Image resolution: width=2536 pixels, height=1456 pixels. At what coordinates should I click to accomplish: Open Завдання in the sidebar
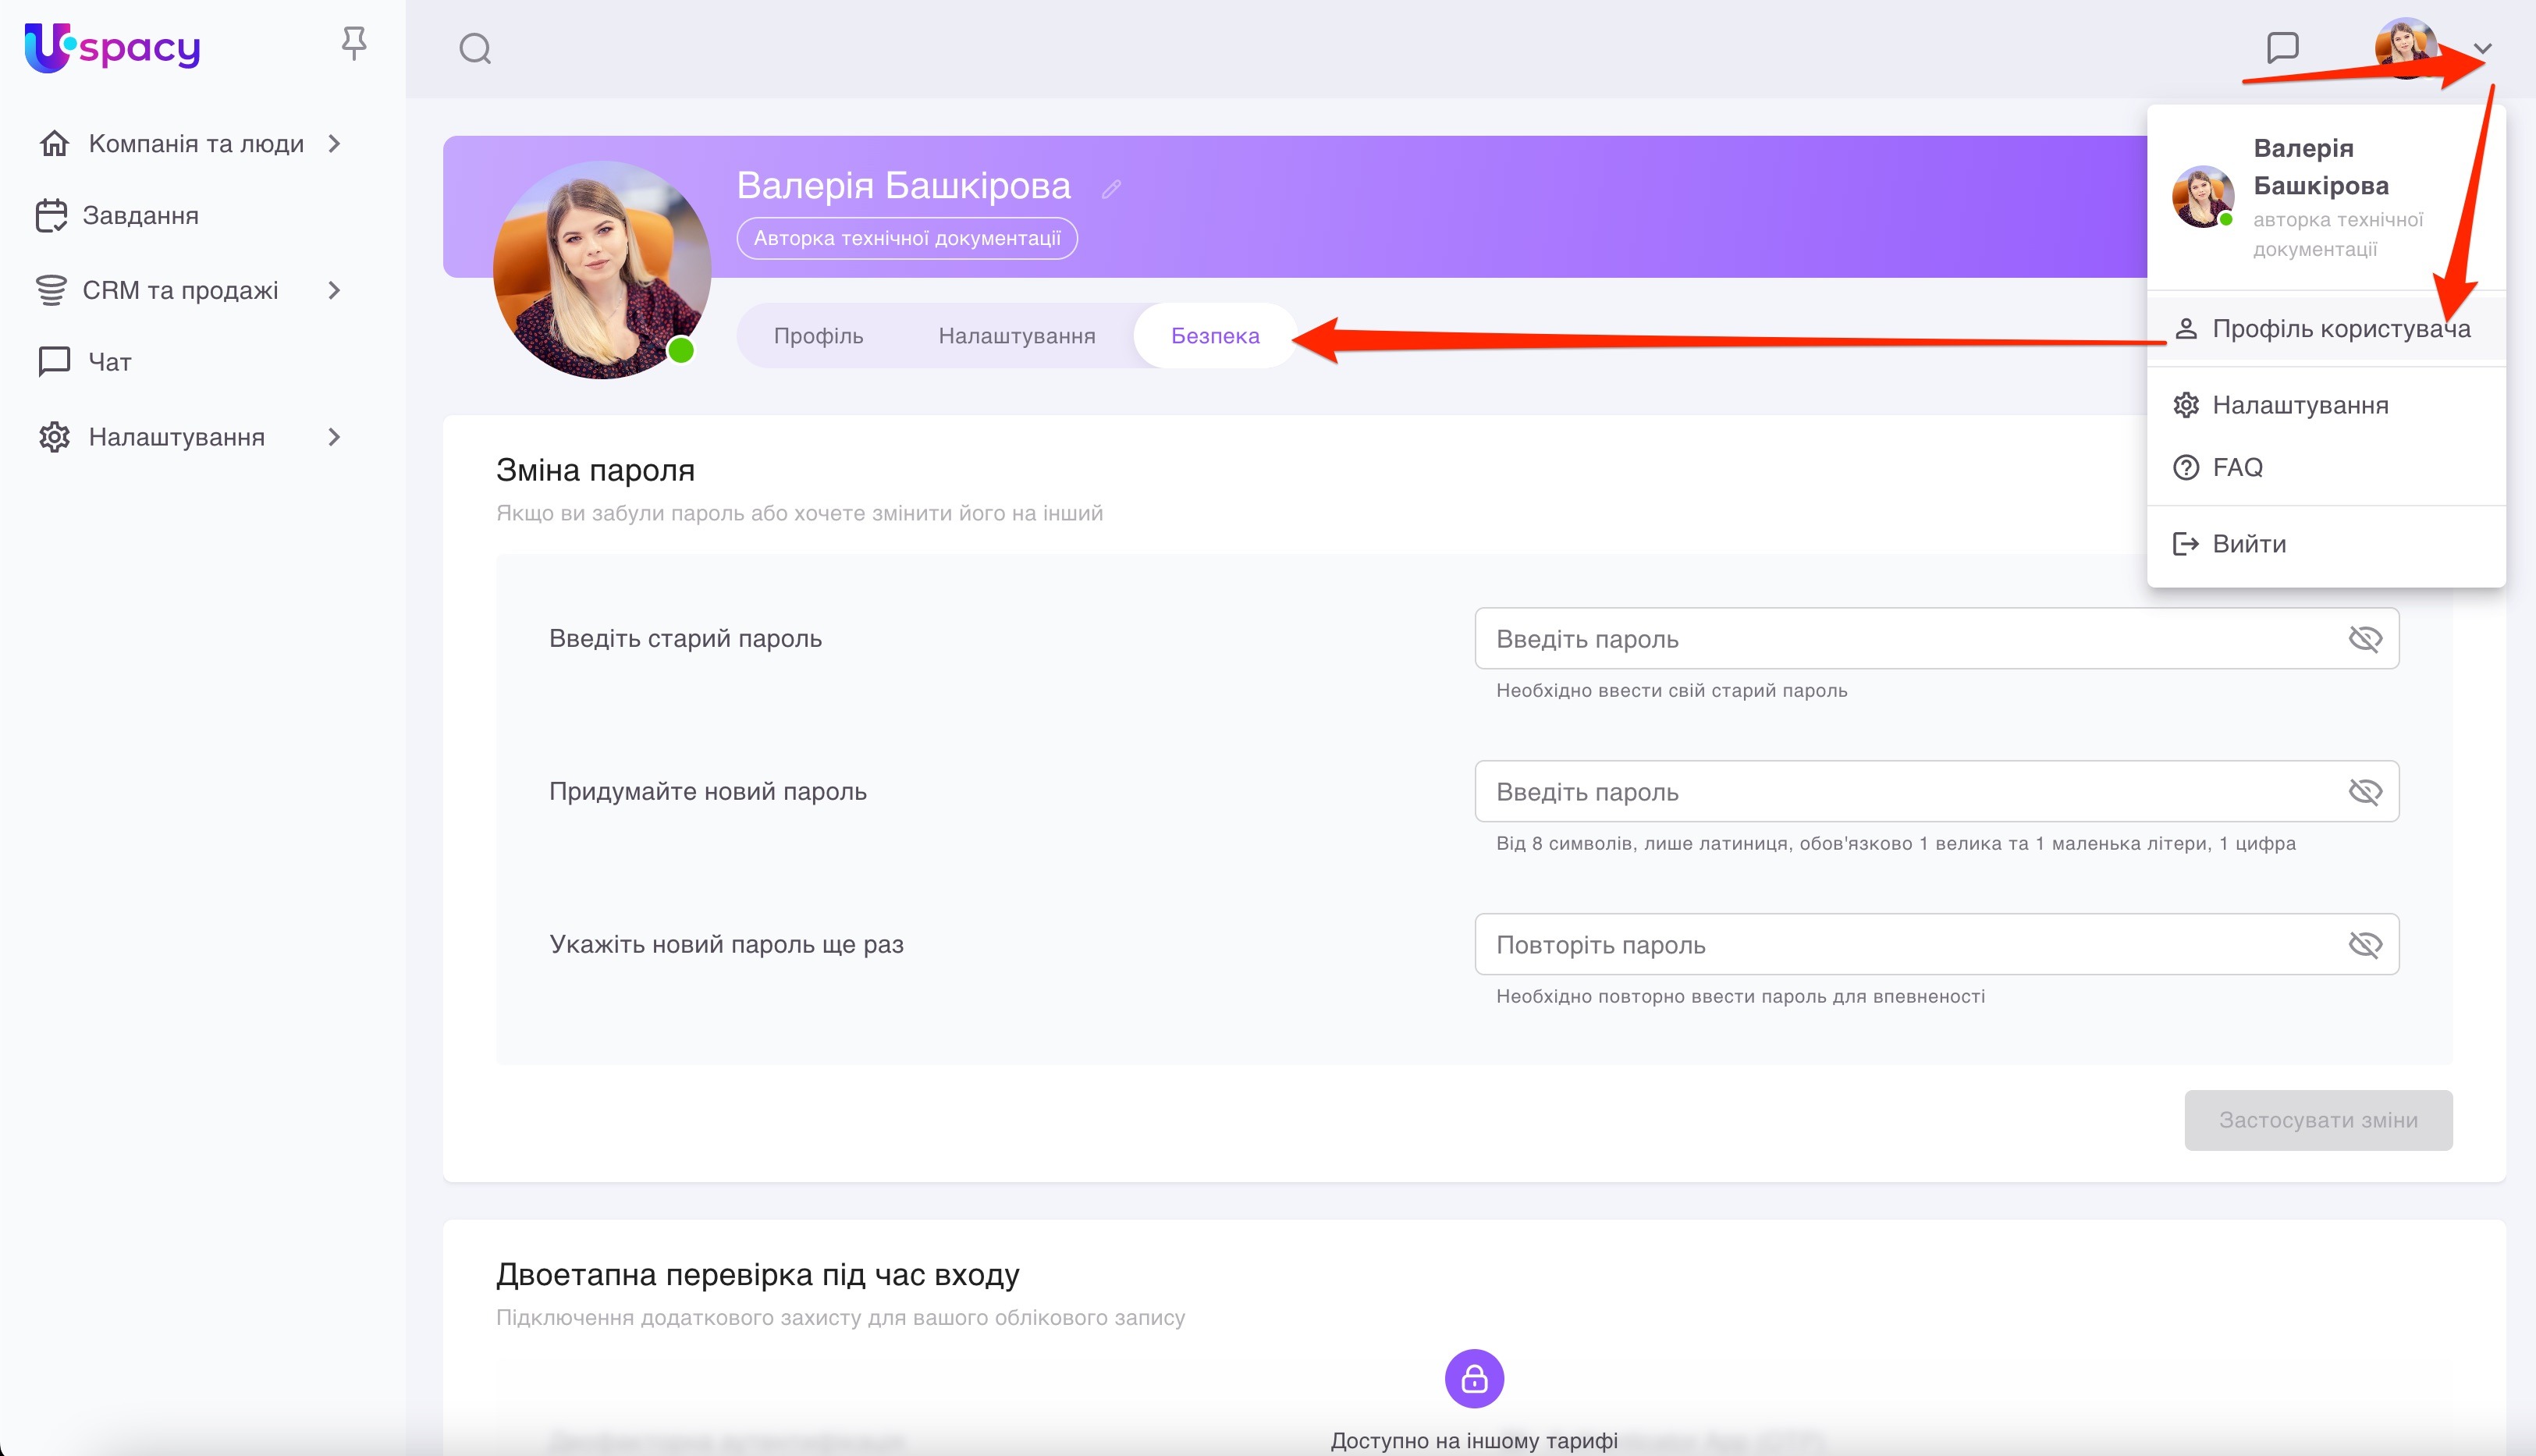click(x=140, y=216)
